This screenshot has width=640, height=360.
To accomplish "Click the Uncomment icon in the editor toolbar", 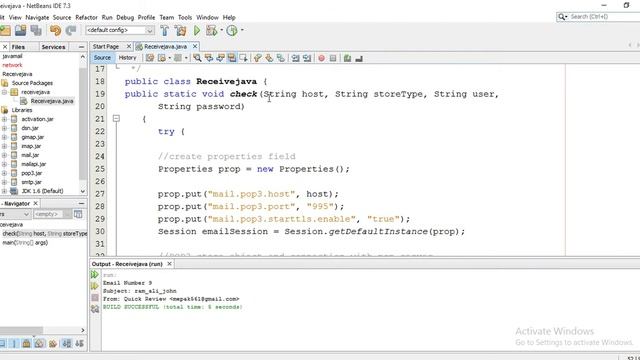I will (x=359, y=58).
